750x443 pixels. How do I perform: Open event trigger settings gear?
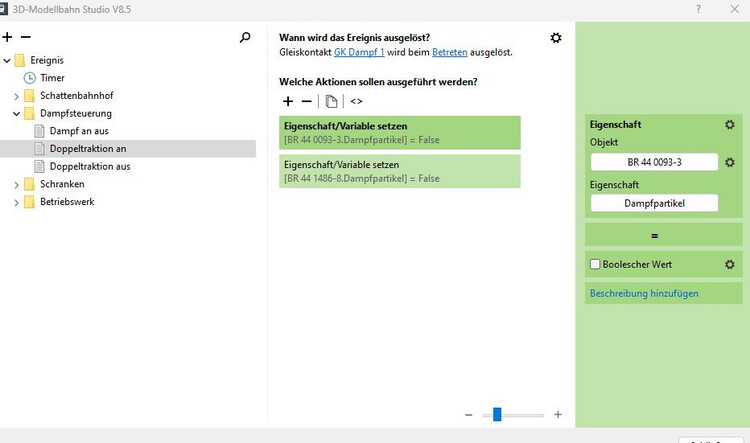556,37
